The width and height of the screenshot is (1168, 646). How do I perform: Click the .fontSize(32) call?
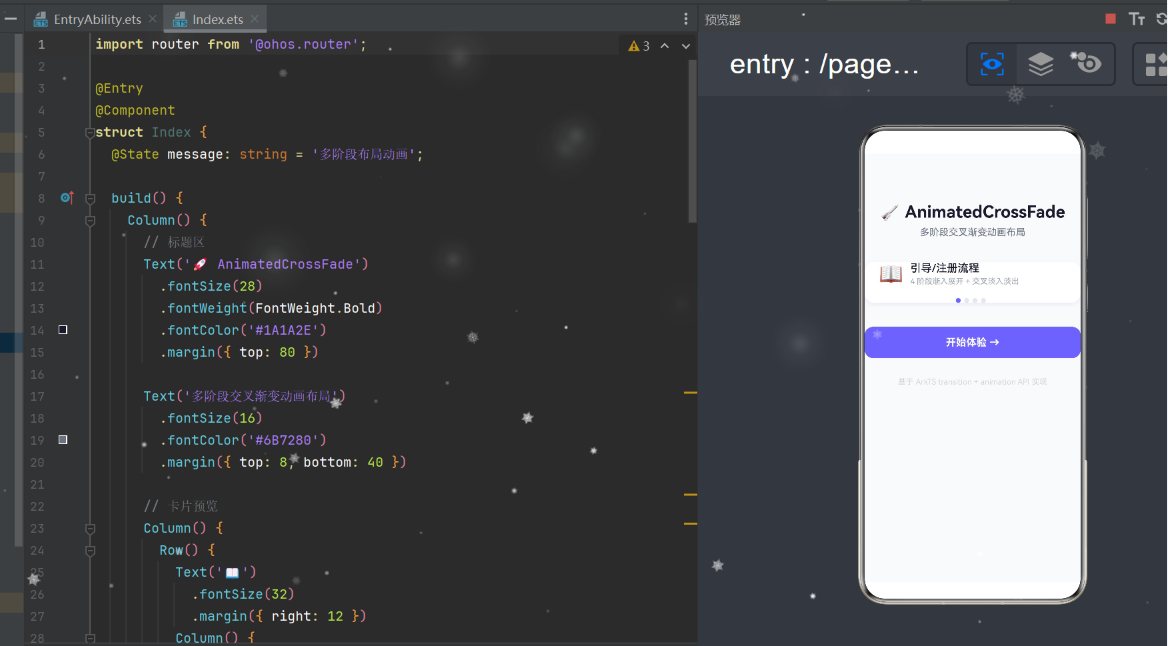pyautogui.click(x=243, y=595)
